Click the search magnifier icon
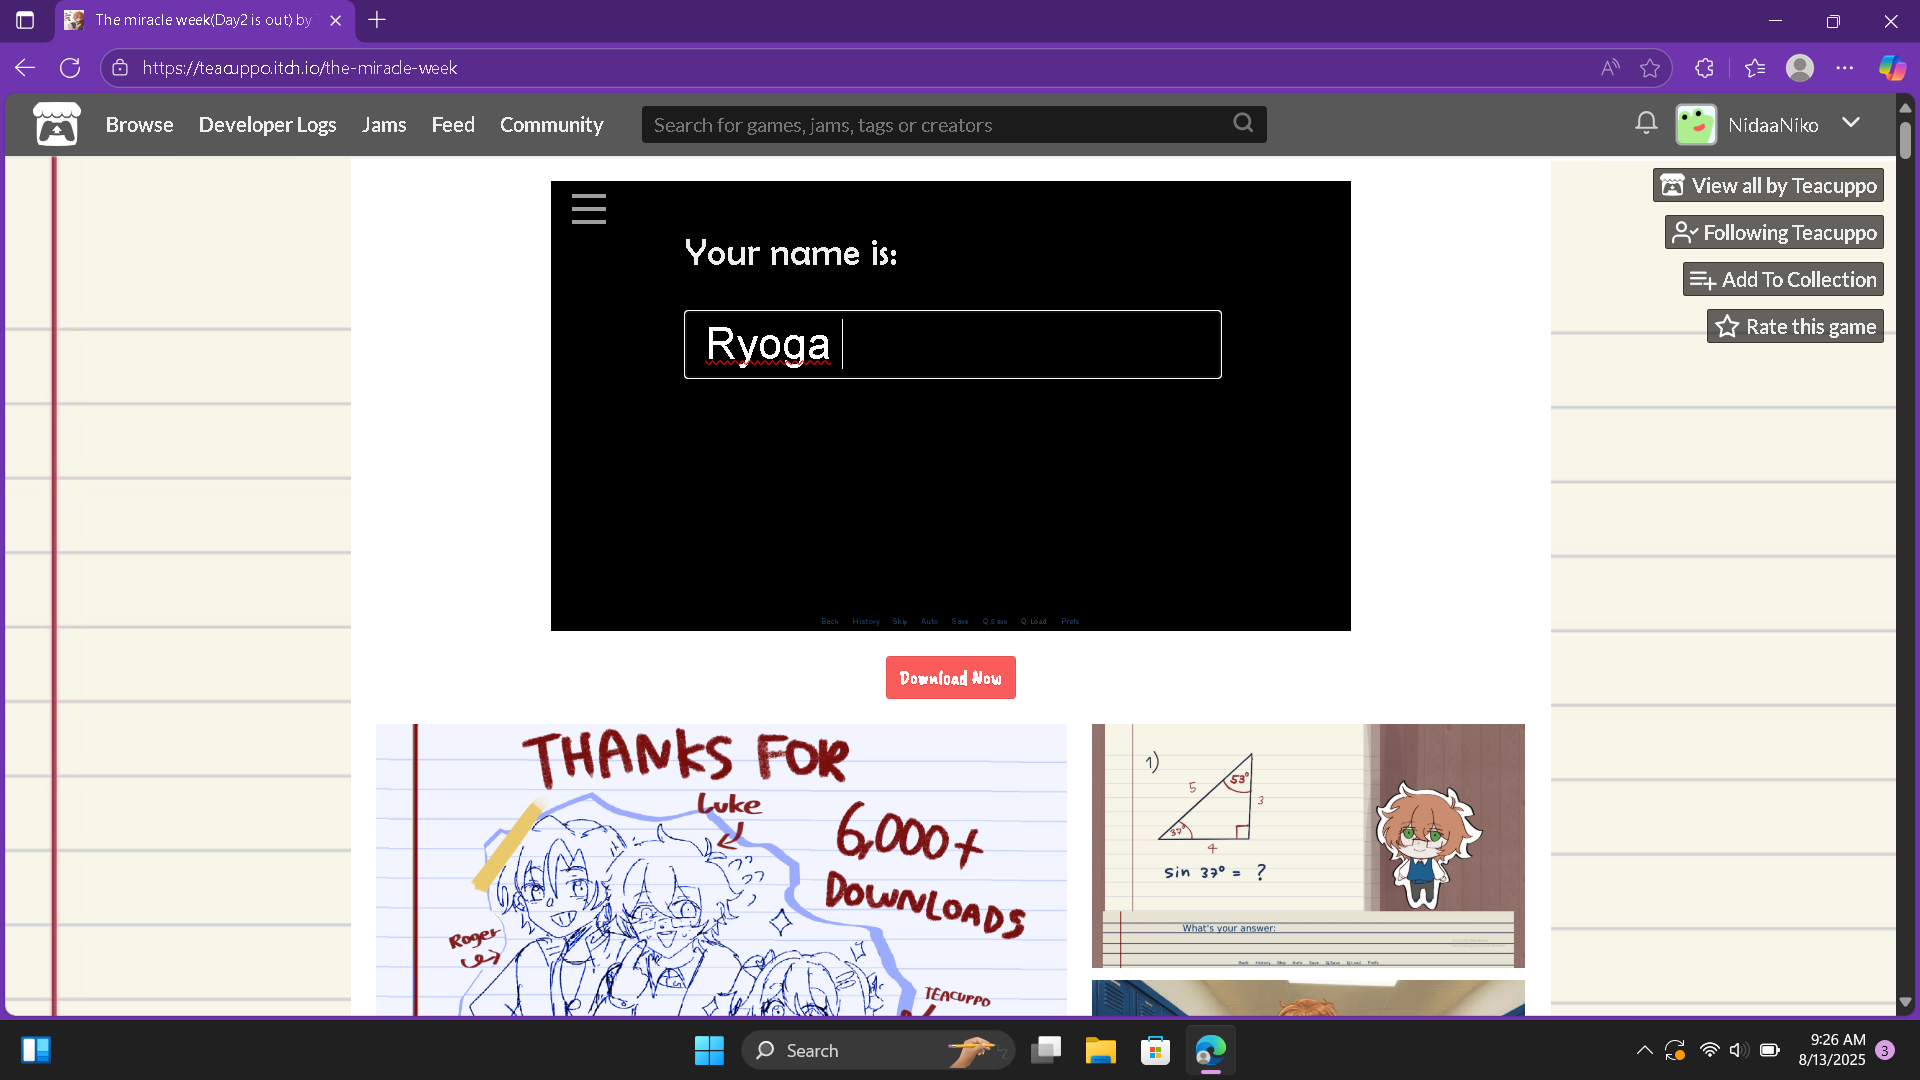Image resolution: width=1920 pixels, height=1080 pixels. pos(1243,123)
